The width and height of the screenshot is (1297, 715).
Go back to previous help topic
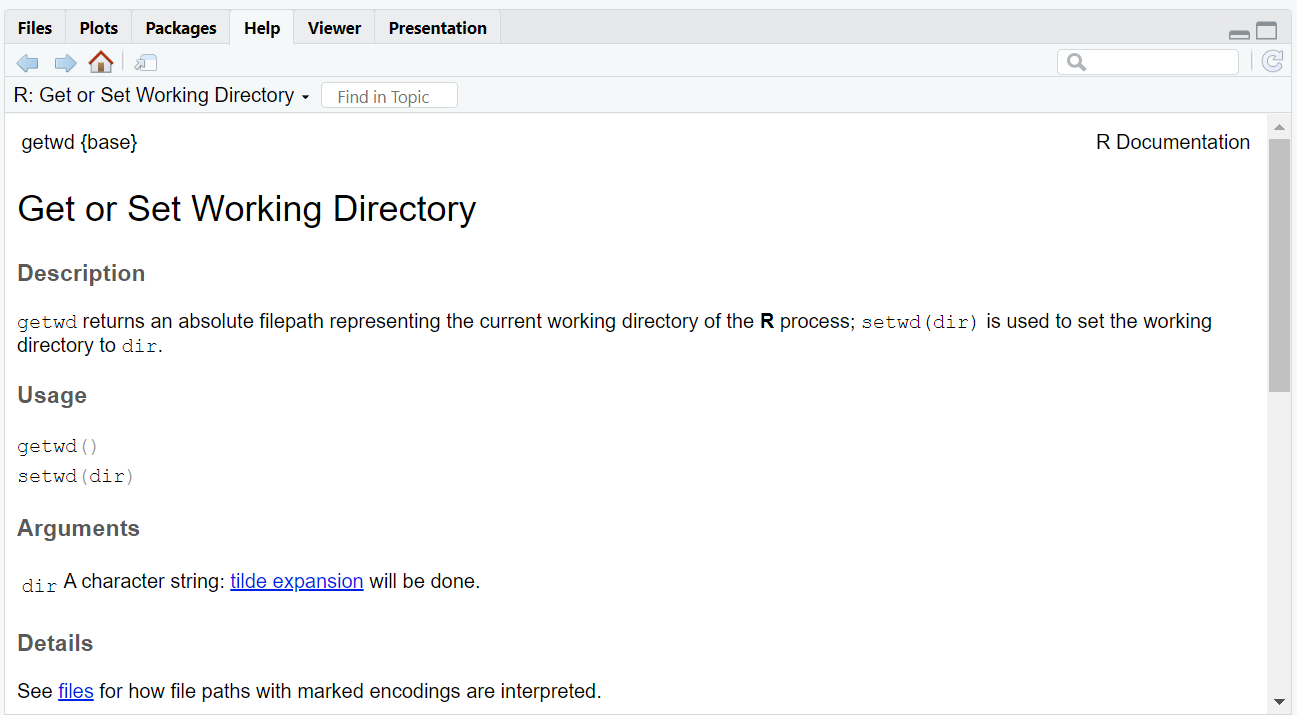click(x=28, y=63)
